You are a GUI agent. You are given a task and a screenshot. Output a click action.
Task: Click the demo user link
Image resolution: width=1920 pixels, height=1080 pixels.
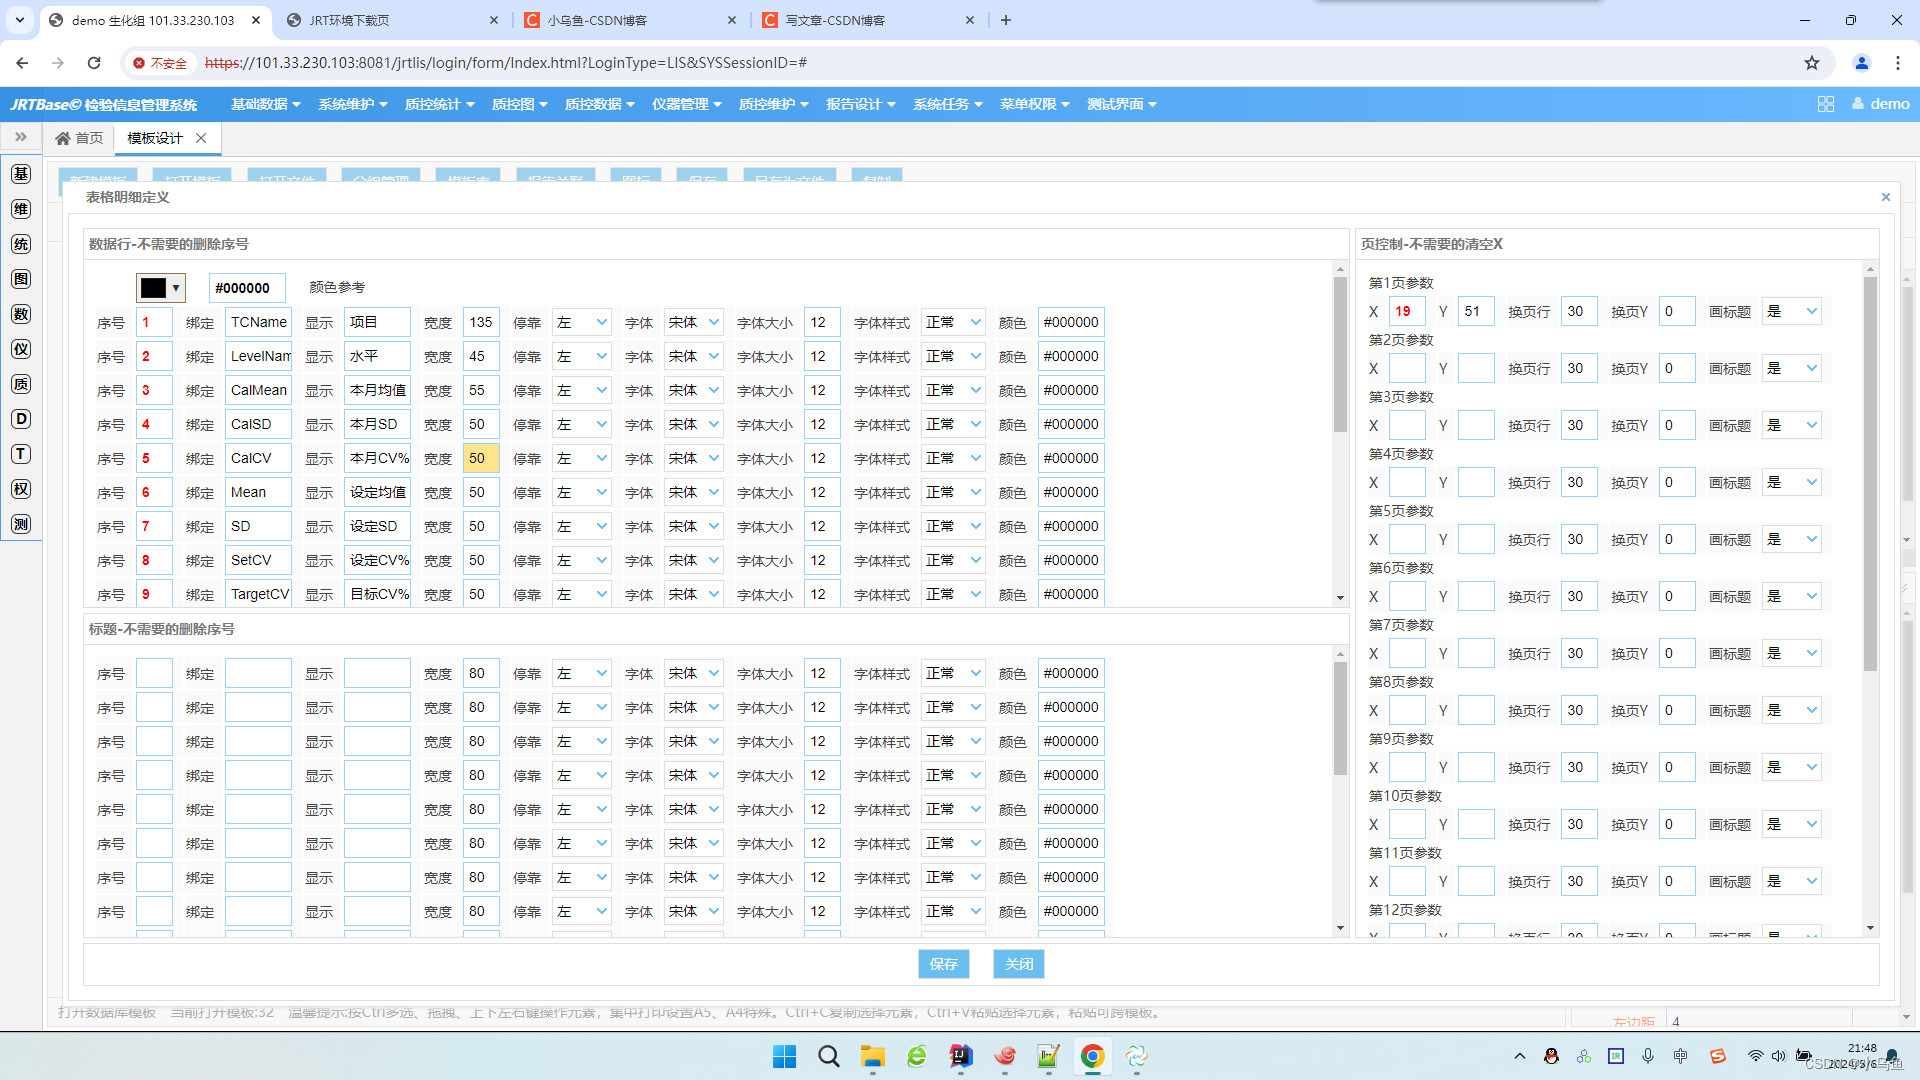pyautogui.click(x=1881, y=104)
